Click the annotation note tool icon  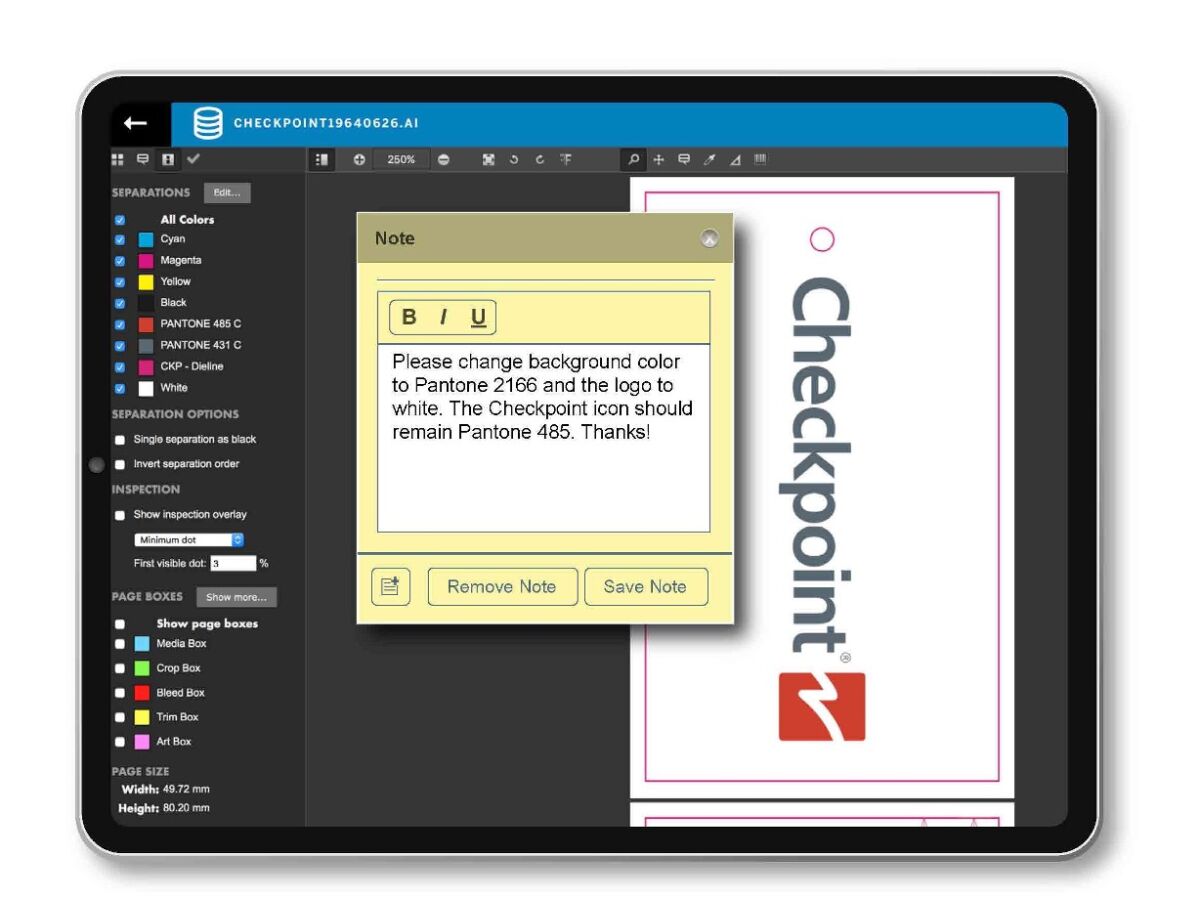683,159
